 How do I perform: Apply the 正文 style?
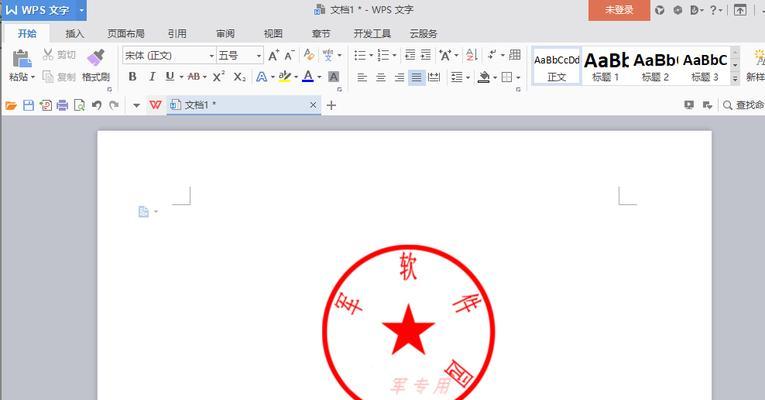[557, 66]
